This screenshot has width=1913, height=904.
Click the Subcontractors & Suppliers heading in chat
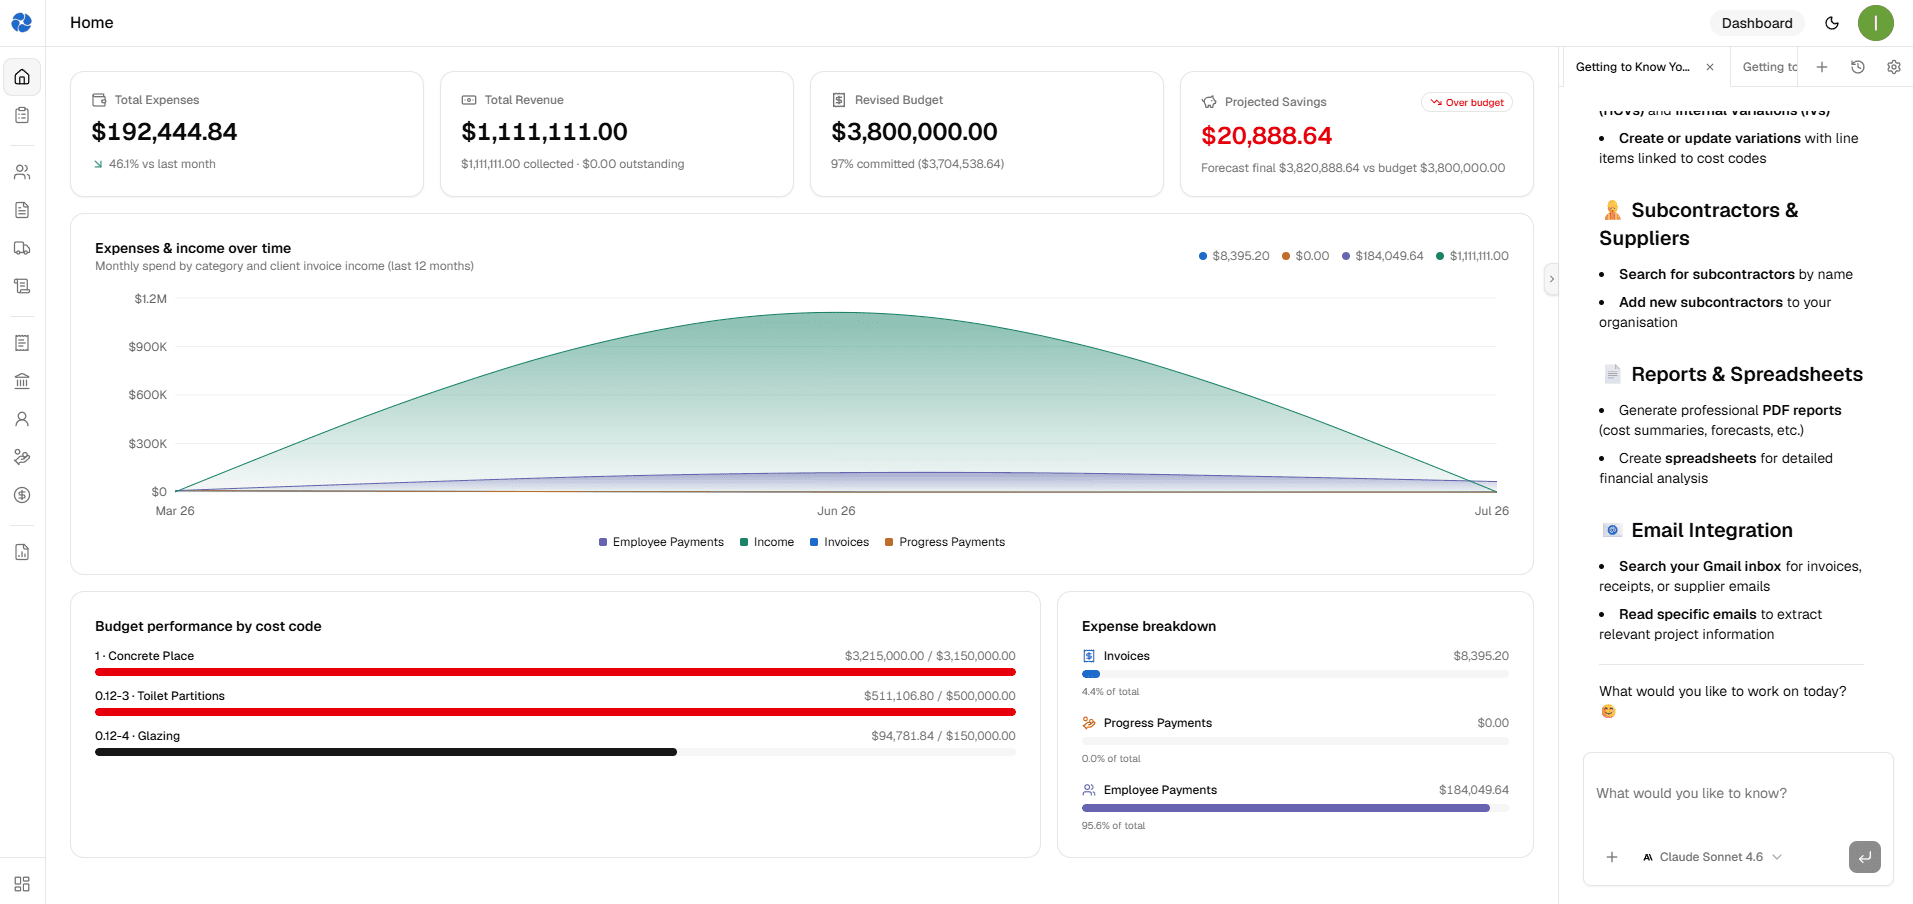(1699, 224)
